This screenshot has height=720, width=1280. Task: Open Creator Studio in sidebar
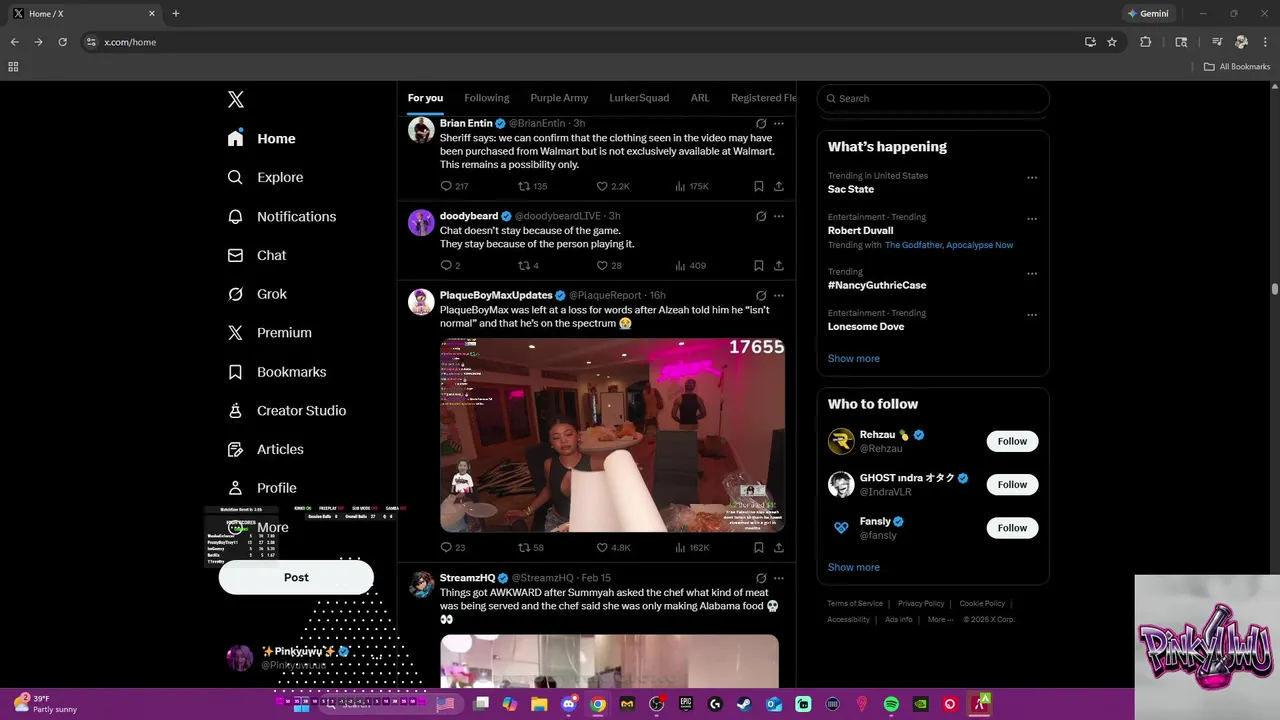pos(287,411)
